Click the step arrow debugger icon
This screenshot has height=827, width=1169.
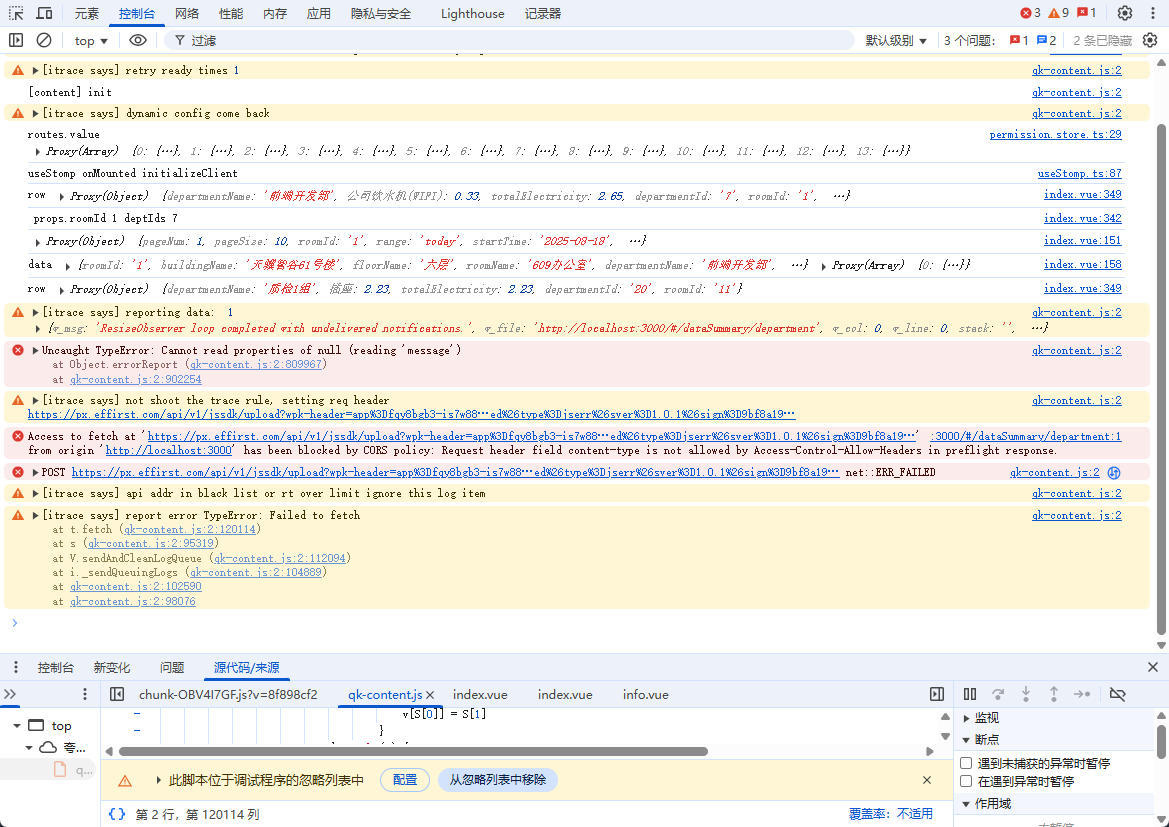(1082, 694)
